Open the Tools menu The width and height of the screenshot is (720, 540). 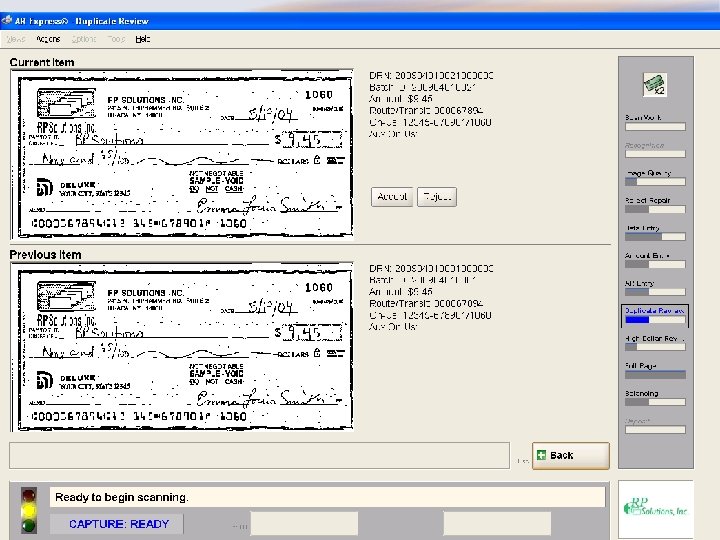click(x=116, y=39)
